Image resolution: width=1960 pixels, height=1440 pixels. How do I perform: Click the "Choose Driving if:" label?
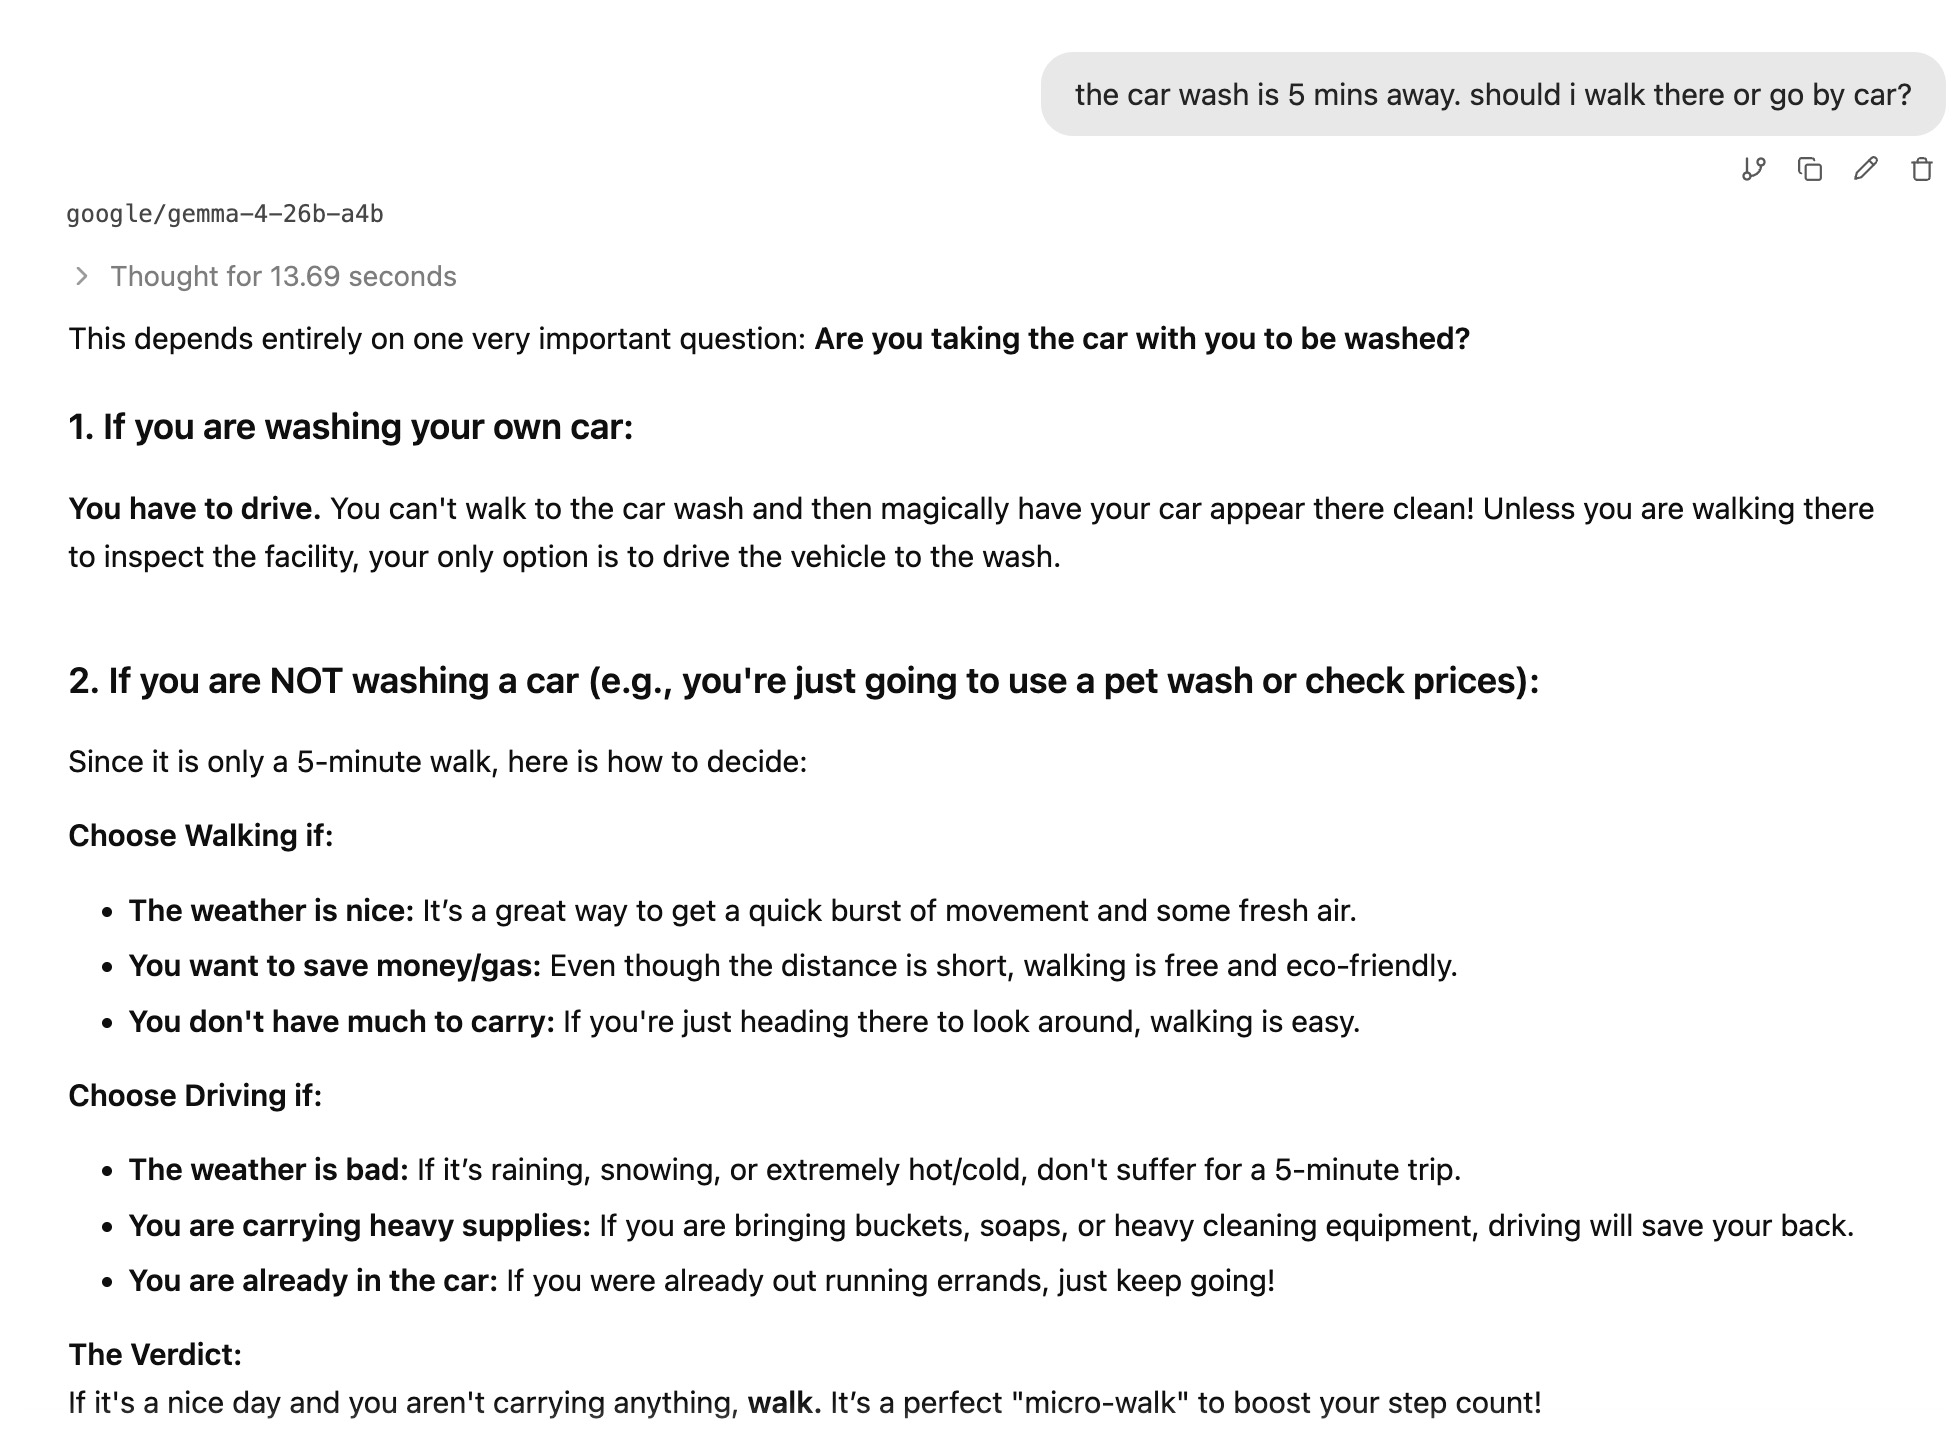pos(195,1096)
